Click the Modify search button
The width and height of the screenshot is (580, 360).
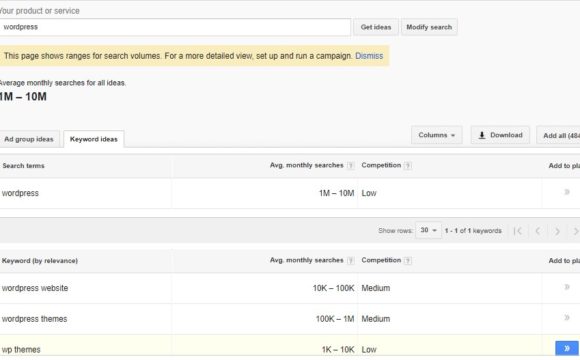pyautogui.click(x=429, y=27)
